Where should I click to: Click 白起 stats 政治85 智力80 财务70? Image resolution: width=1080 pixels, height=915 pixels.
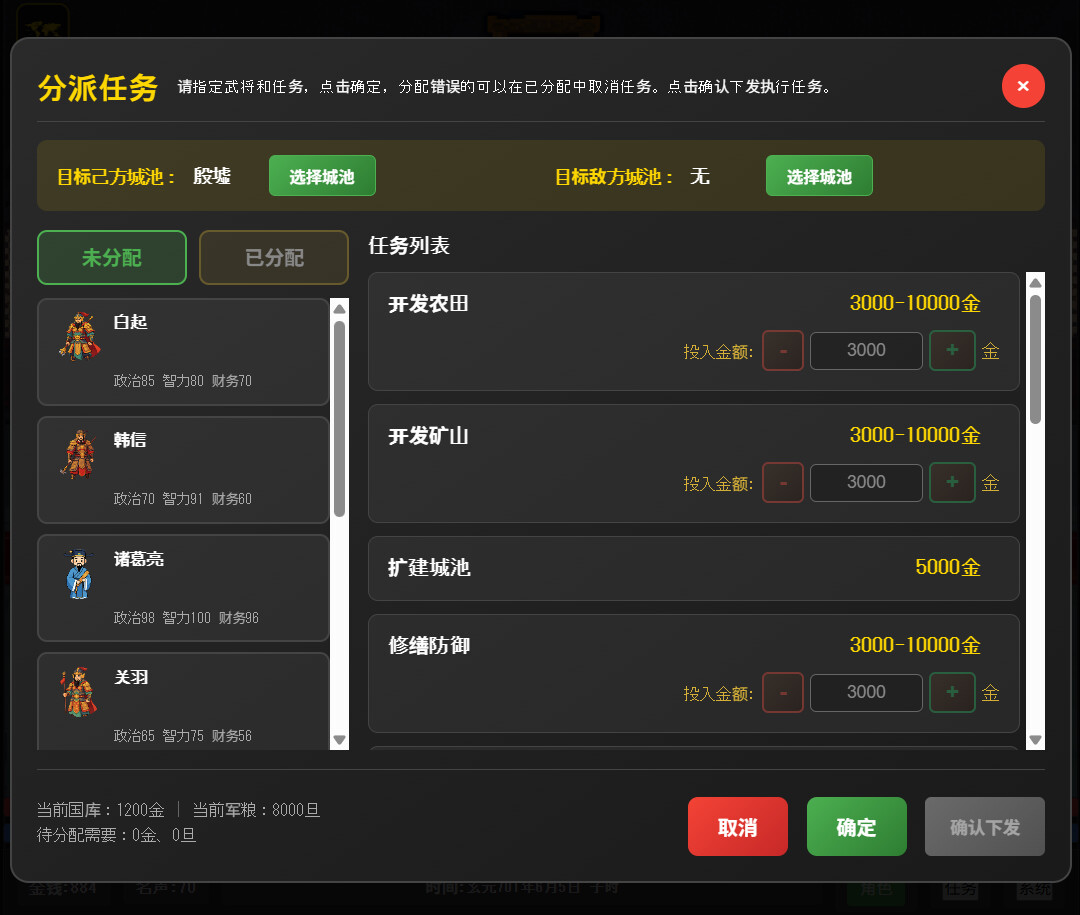[183, 381]
